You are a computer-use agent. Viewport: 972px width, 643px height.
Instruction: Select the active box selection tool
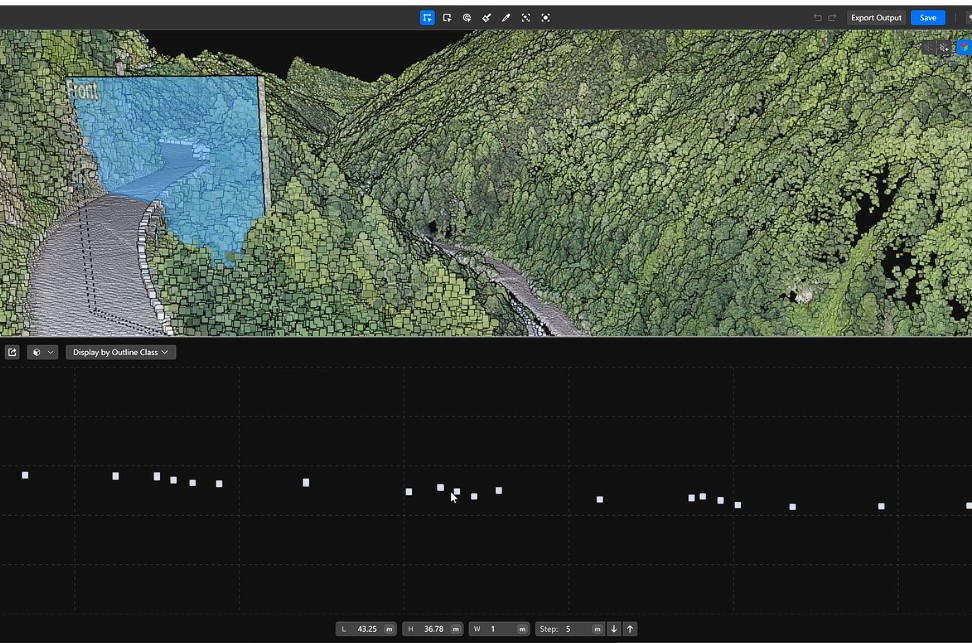pos(427,18)
